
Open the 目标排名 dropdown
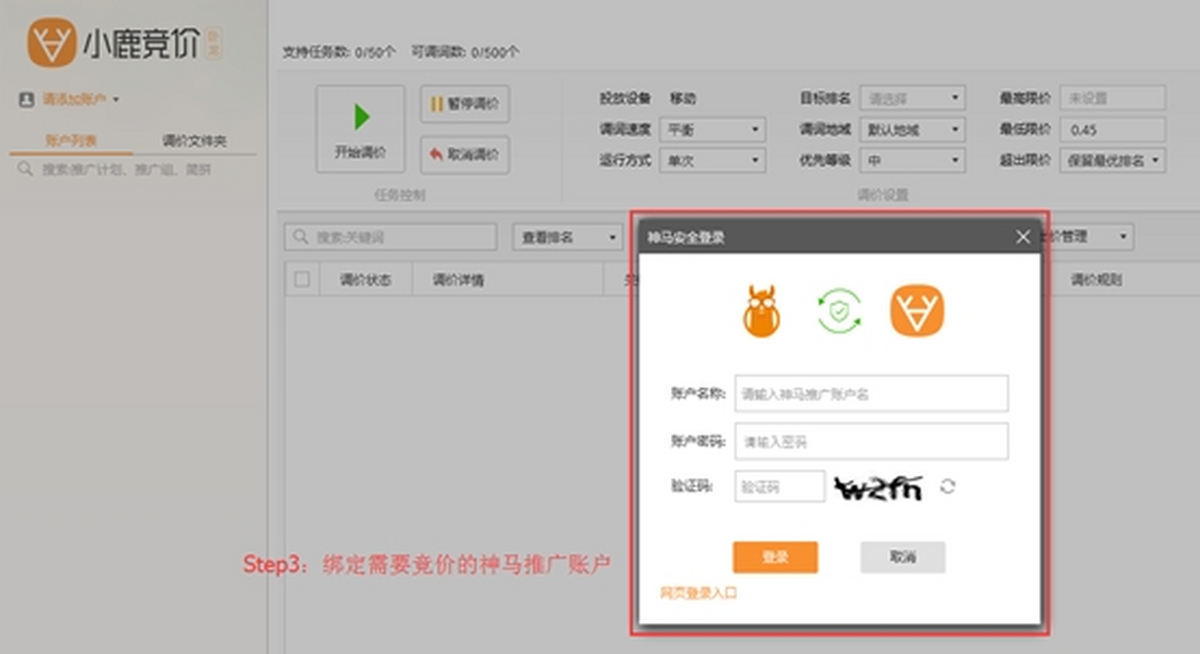click(912, 98)
